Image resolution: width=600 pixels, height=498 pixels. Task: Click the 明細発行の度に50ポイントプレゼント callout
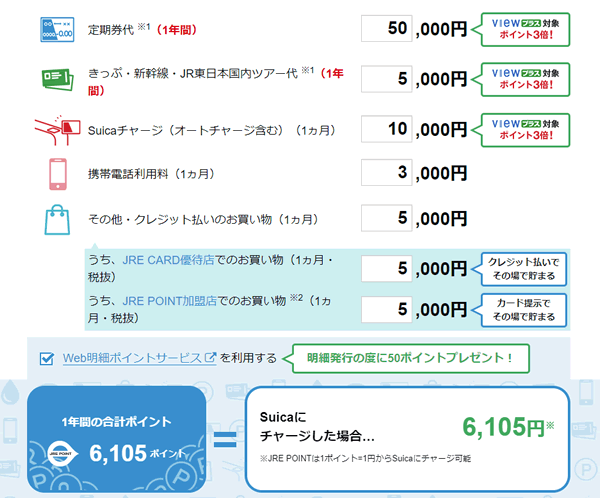pyautogui.click(x=411, y=358)
